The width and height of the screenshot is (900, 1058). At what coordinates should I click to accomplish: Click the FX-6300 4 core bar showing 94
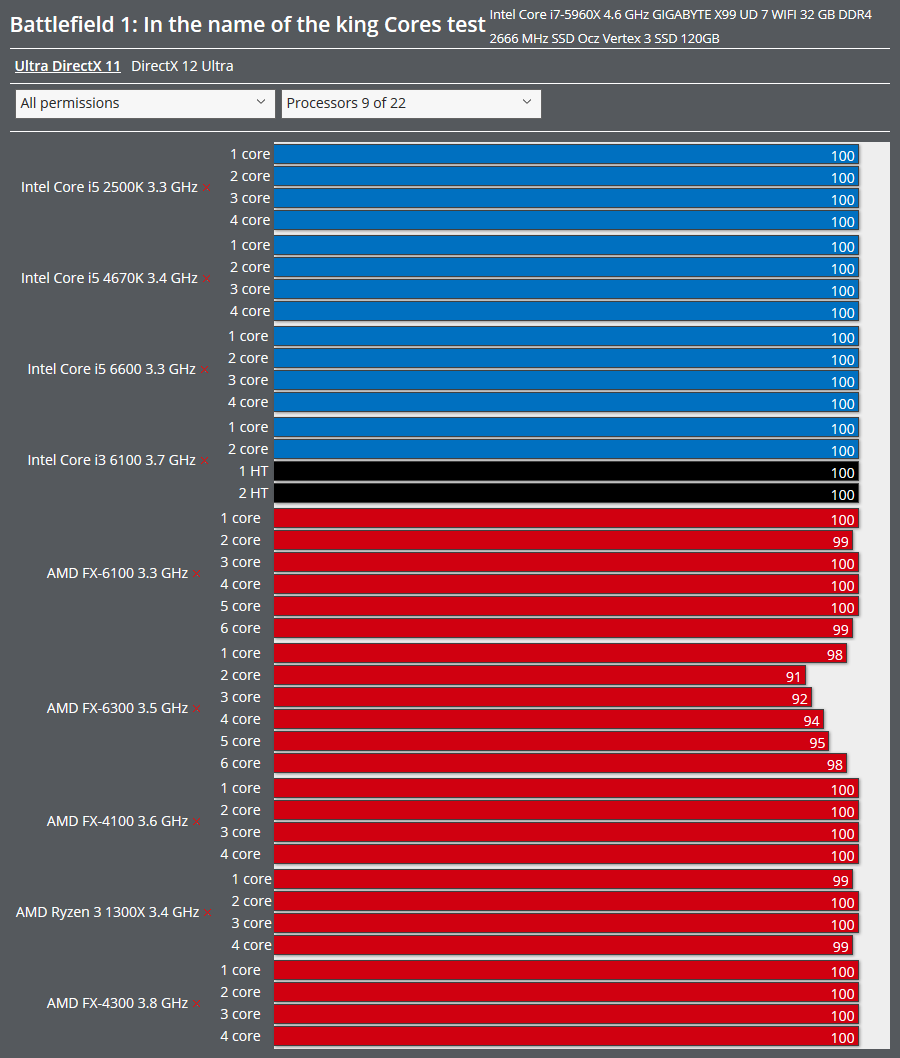549,719
